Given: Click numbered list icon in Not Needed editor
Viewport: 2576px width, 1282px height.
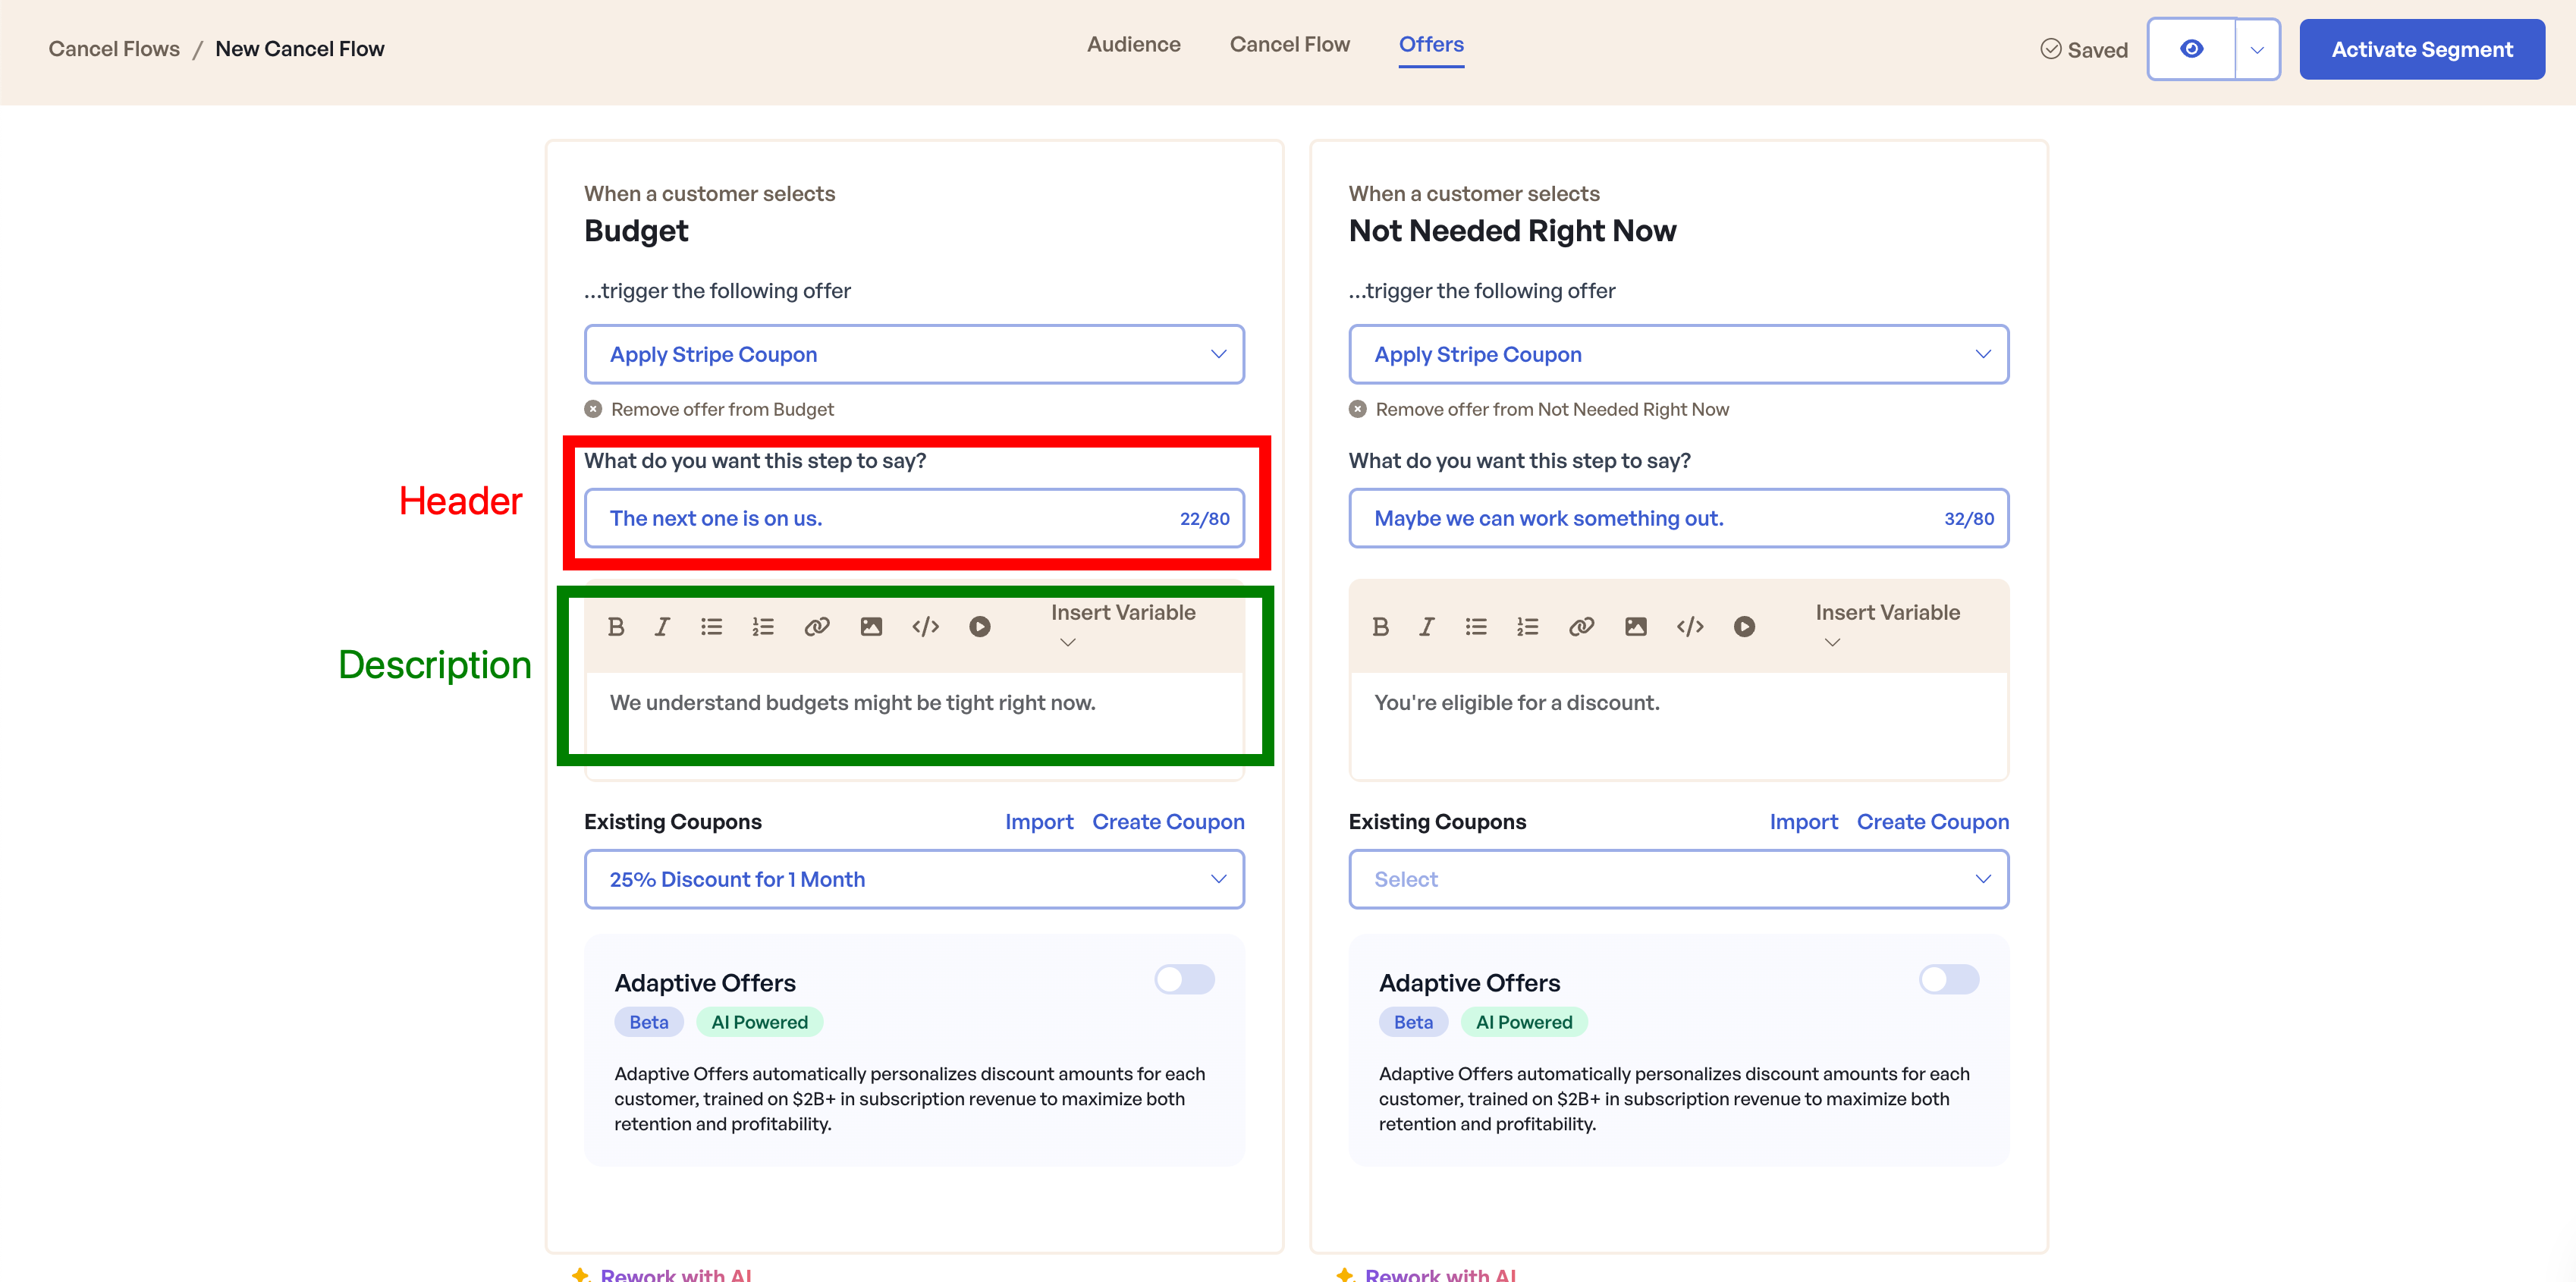Looking at the screenshot, I should 1527,627.
